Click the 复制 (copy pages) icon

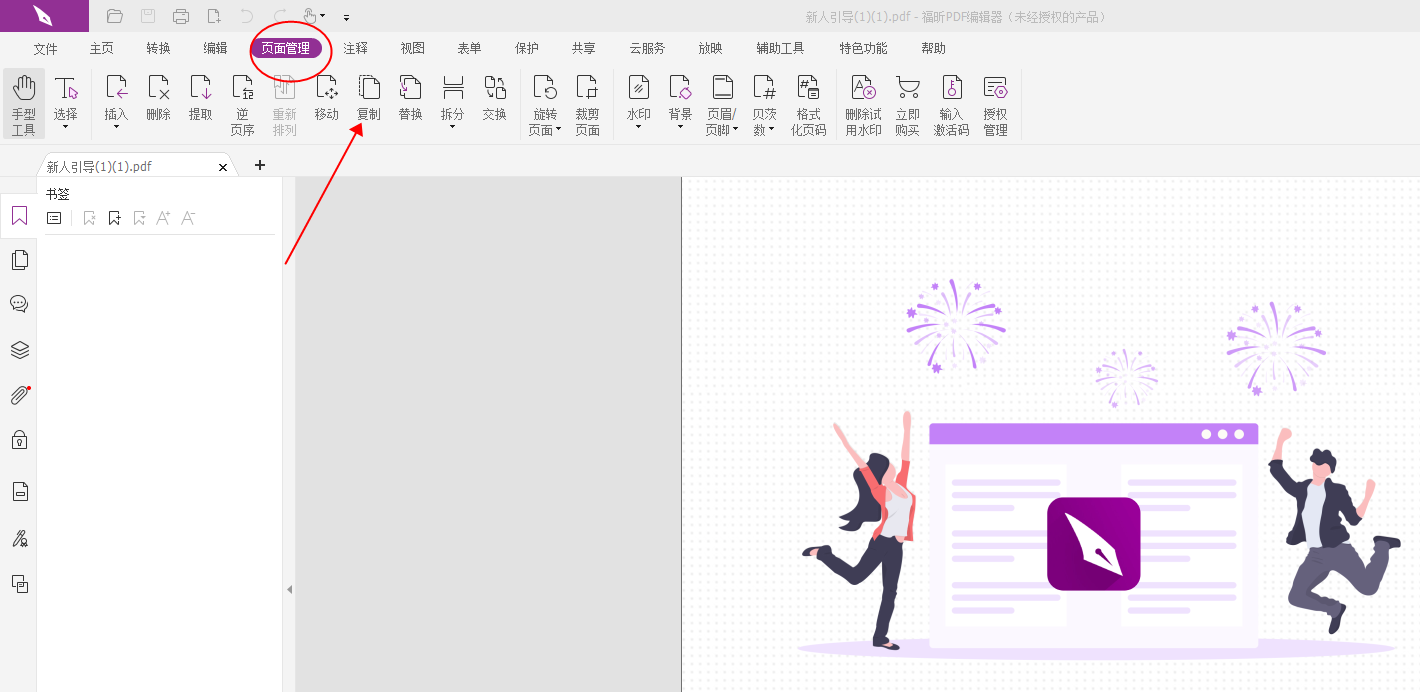369,98
